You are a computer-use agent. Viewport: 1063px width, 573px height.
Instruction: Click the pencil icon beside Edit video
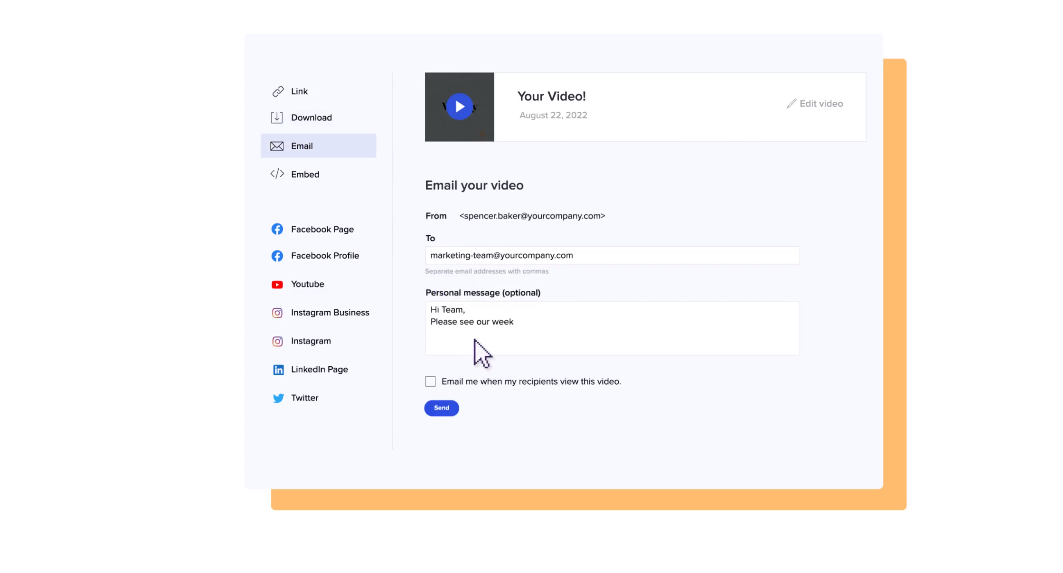pos(791,104)
